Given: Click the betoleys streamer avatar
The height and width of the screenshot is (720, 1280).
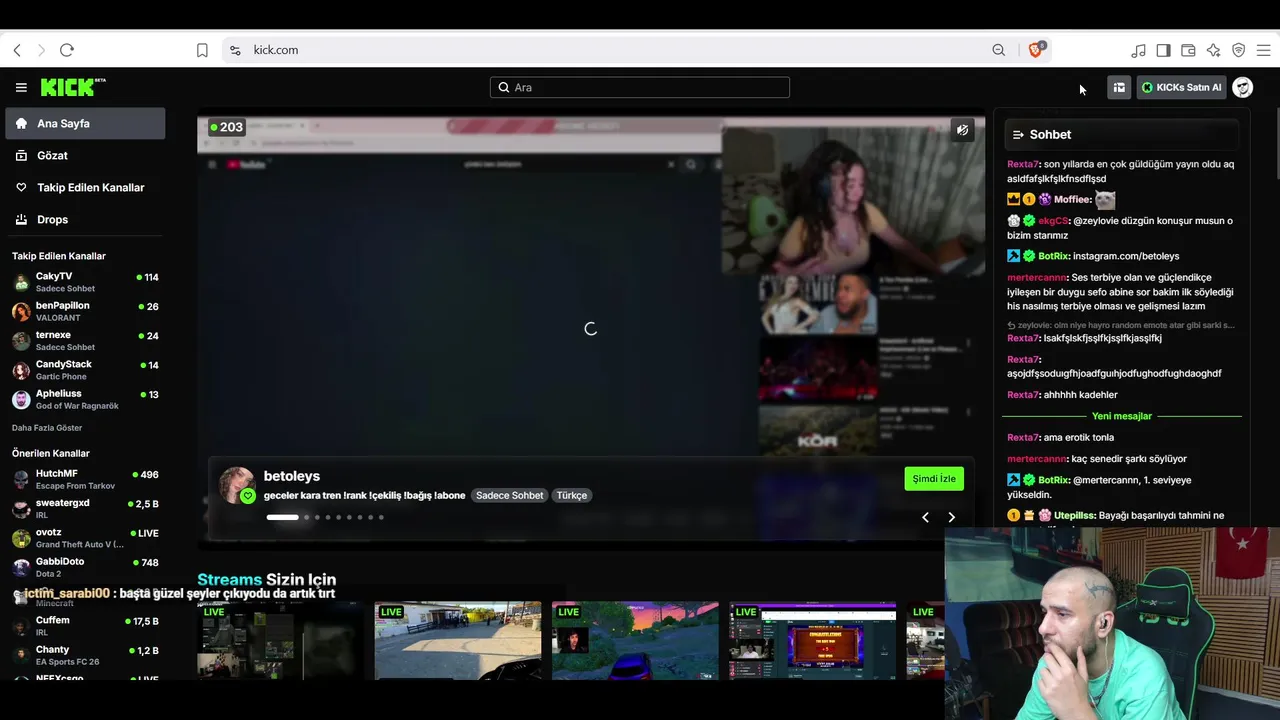Looking at the screenshot, I should [238, 485].
